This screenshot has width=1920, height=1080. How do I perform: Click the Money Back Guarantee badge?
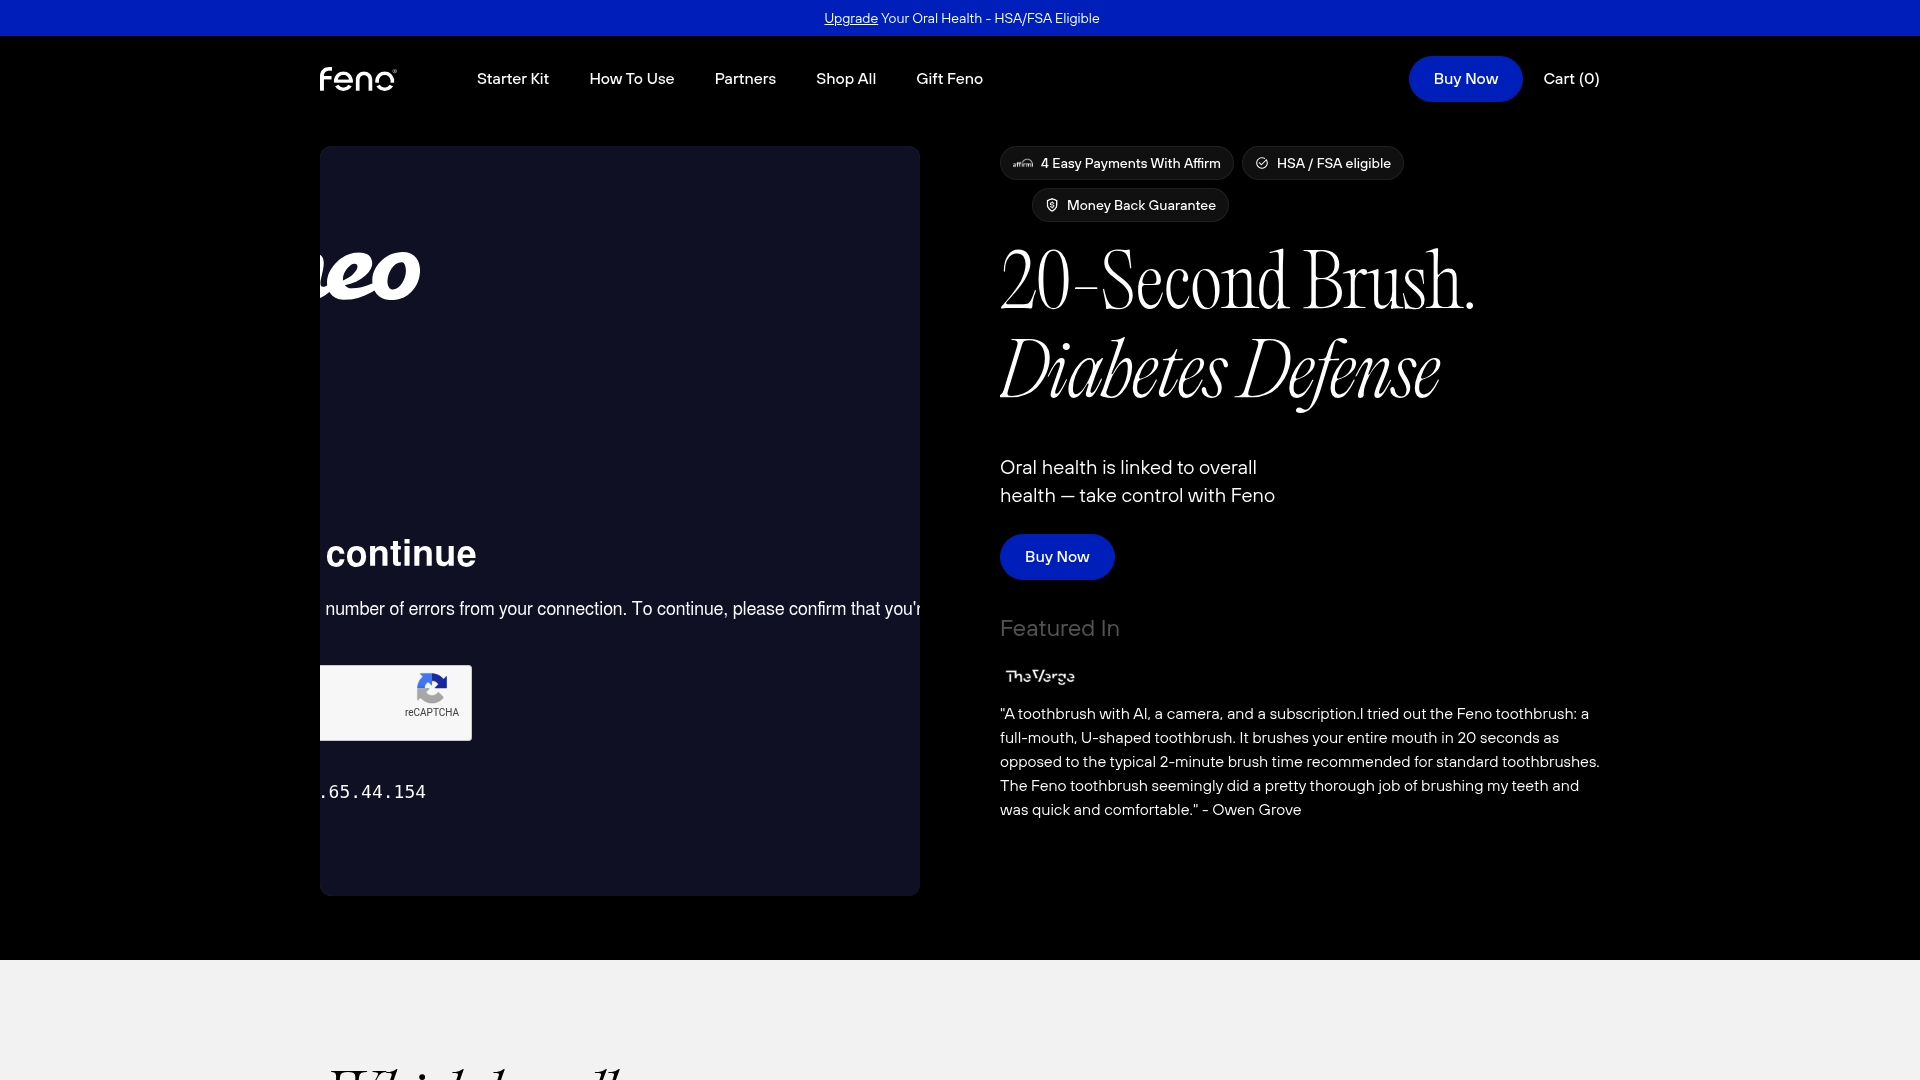point(1130,205)
